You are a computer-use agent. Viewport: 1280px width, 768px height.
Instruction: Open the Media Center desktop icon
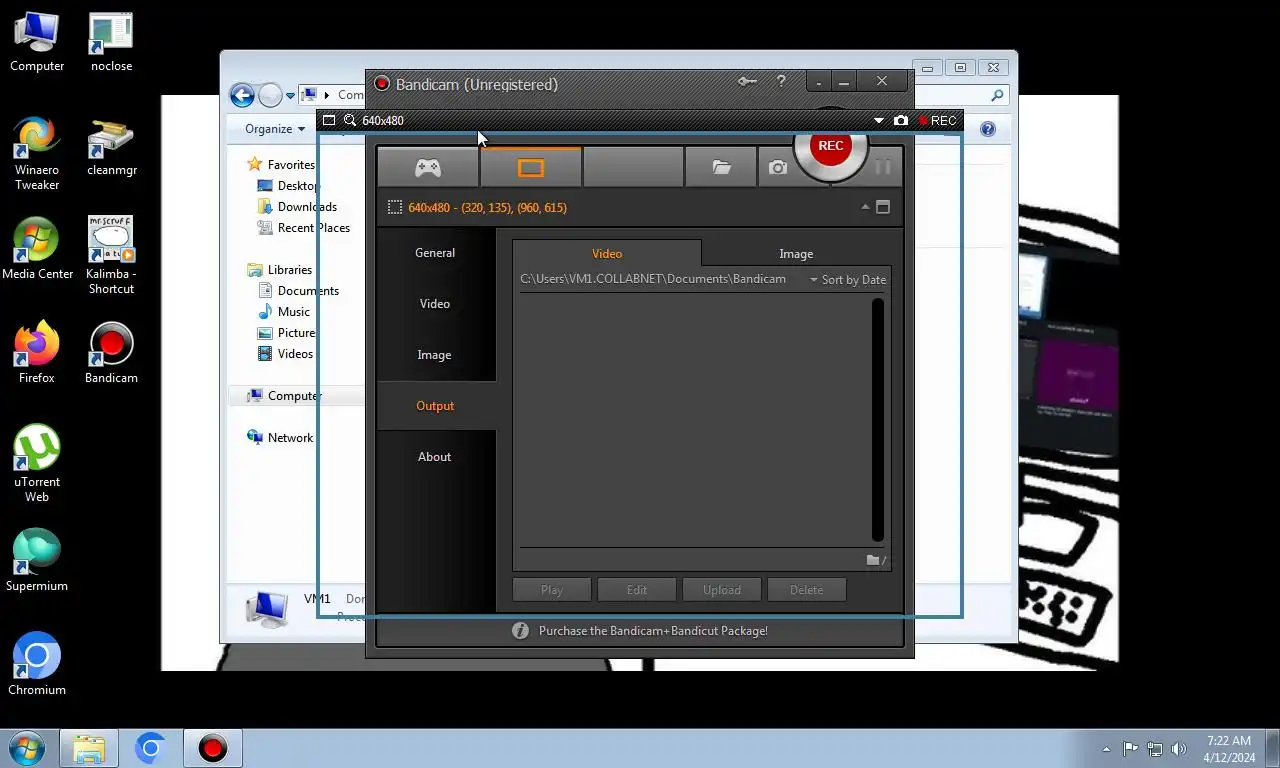pos(37,250)
